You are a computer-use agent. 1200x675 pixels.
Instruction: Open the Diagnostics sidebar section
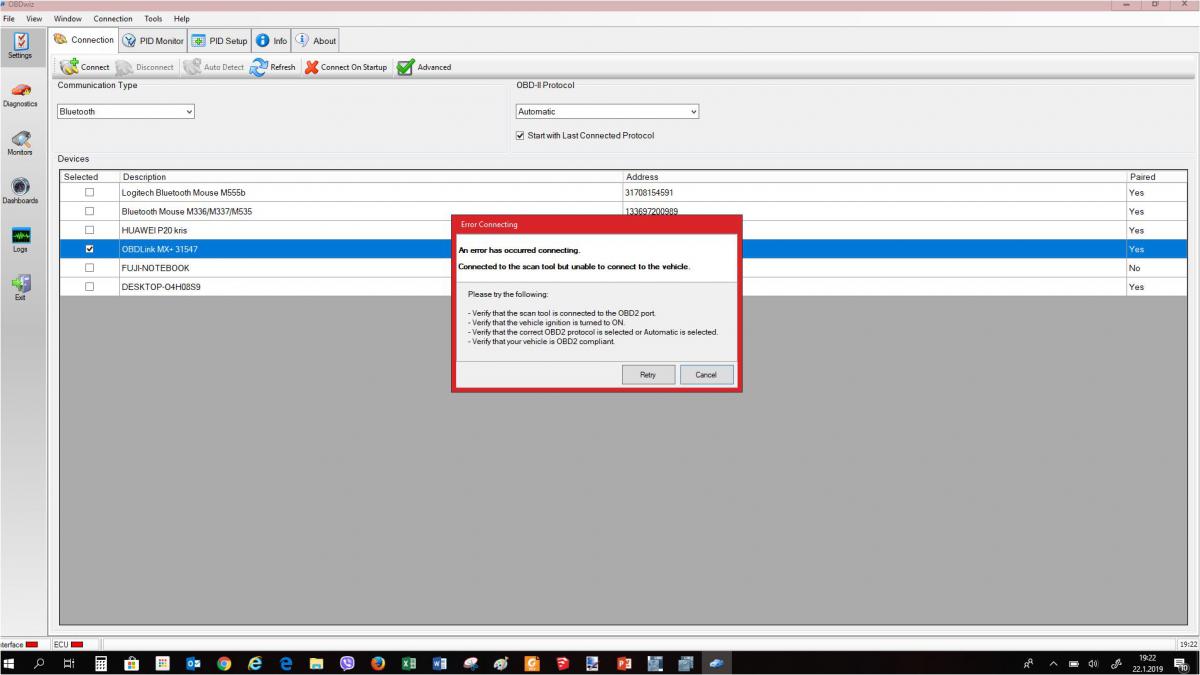[20, 95]
